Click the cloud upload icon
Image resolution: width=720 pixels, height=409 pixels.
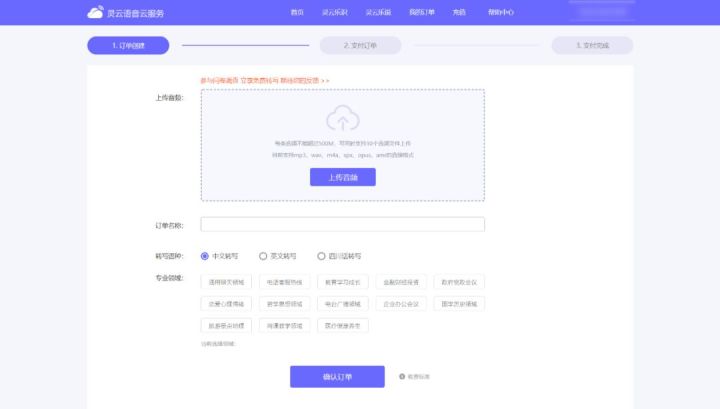tap(342, 121)
